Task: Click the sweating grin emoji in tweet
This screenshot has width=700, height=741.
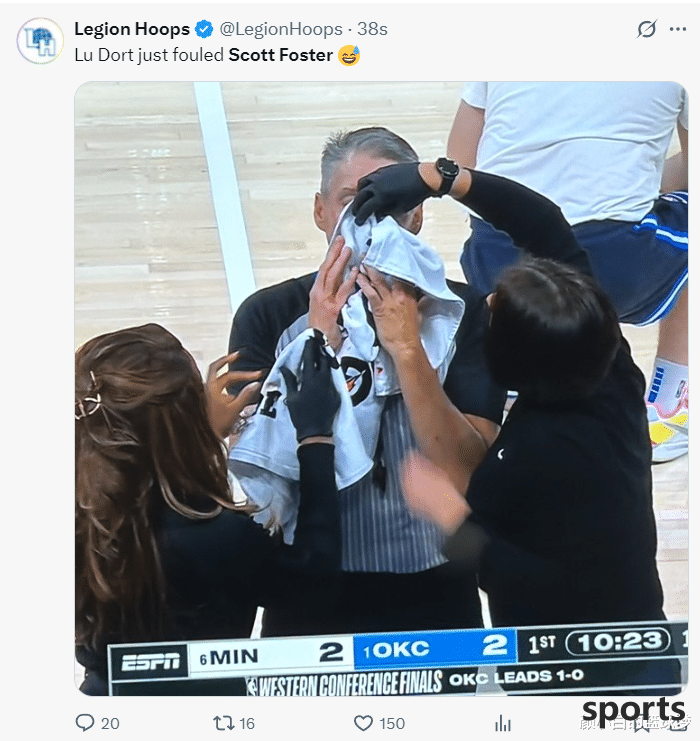Action: (349, 55)
